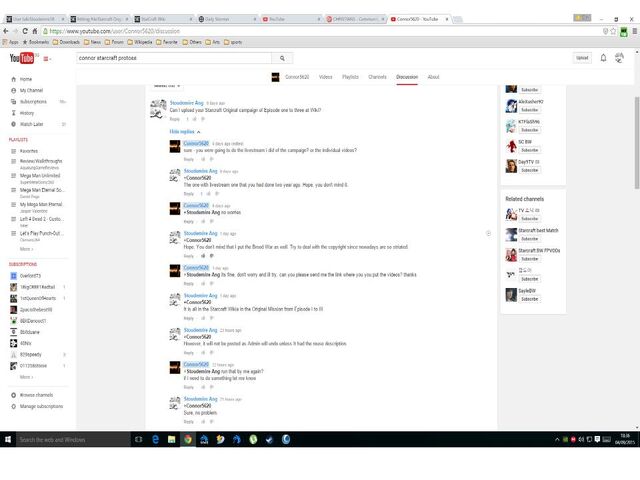Subscribe to Day9TV channel
The width and height of the screenshot is (640, 480).
coord(529,170)
